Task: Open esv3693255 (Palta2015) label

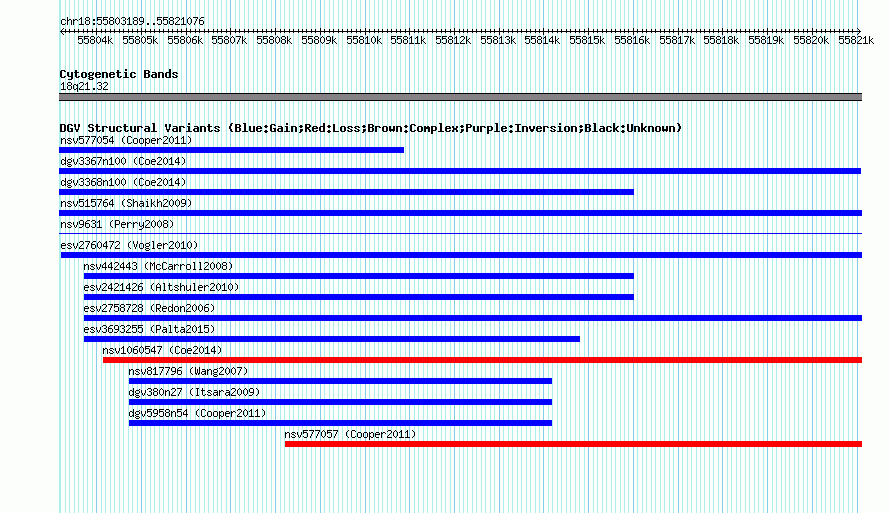Action: pyautogui.click(x=149, y=329)
